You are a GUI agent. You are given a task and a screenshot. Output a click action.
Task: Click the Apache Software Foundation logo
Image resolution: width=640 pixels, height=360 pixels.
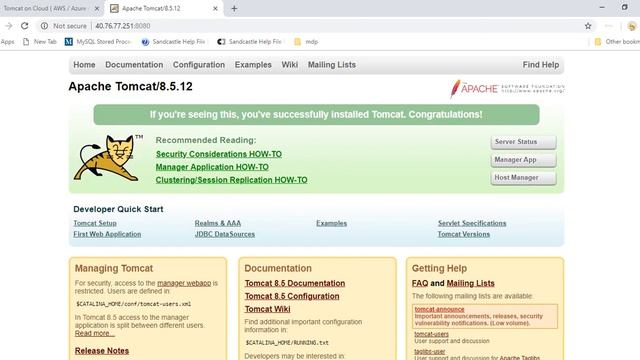pyautogui.click(x=507, y=89)
